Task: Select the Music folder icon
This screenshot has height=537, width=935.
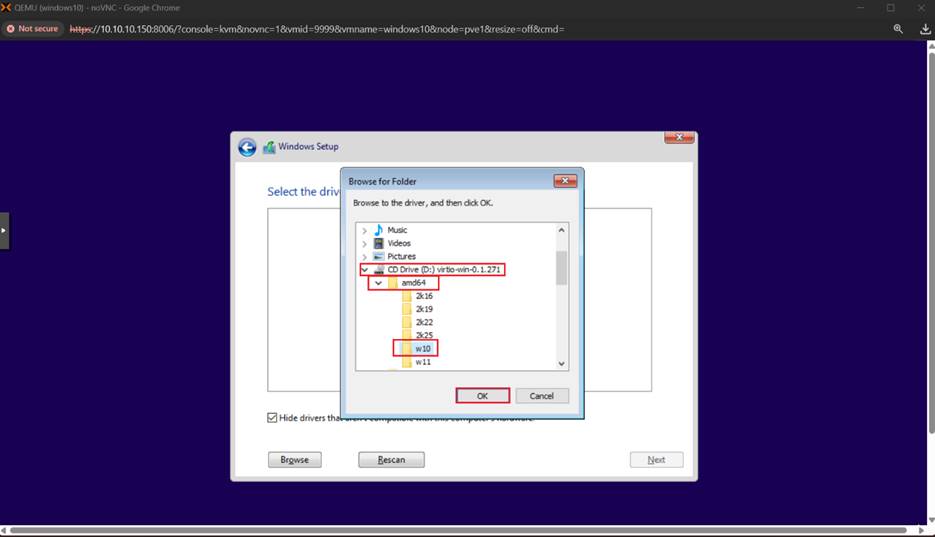Action: 379,230
